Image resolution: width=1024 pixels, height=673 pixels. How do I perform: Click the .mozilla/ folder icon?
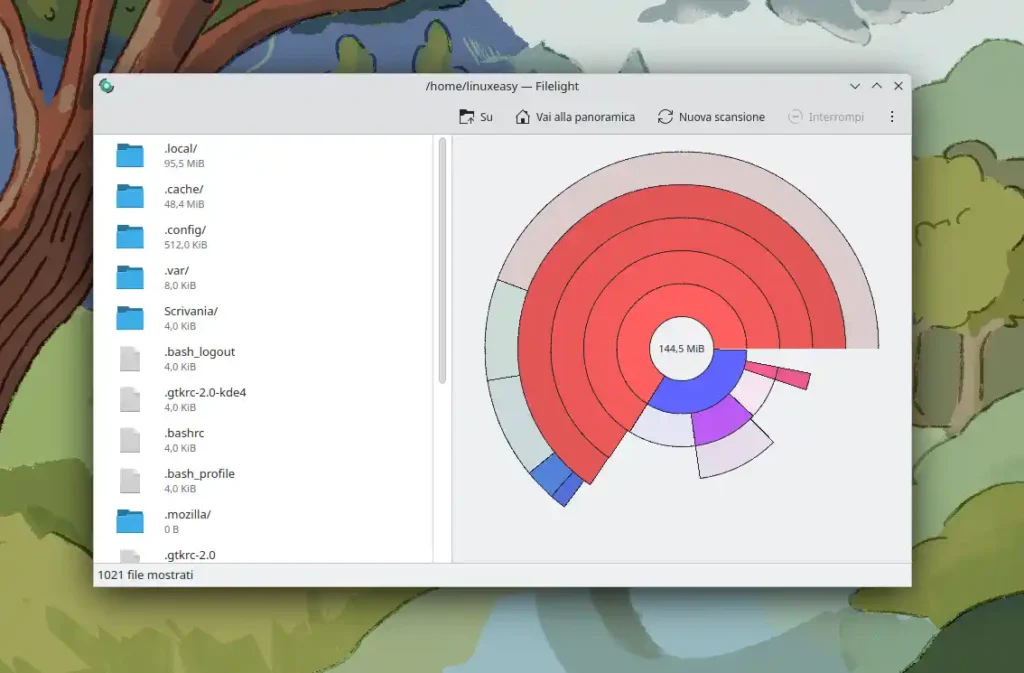coord(130,522)
